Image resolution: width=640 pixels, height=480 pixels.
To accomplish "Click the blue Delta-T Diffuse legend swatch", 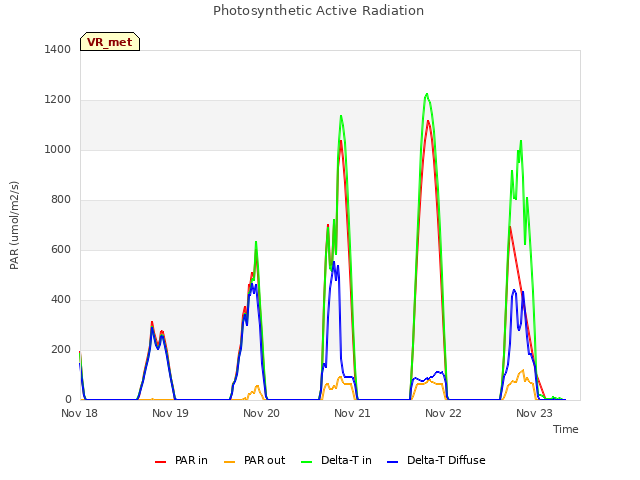I will pos(392,462).
